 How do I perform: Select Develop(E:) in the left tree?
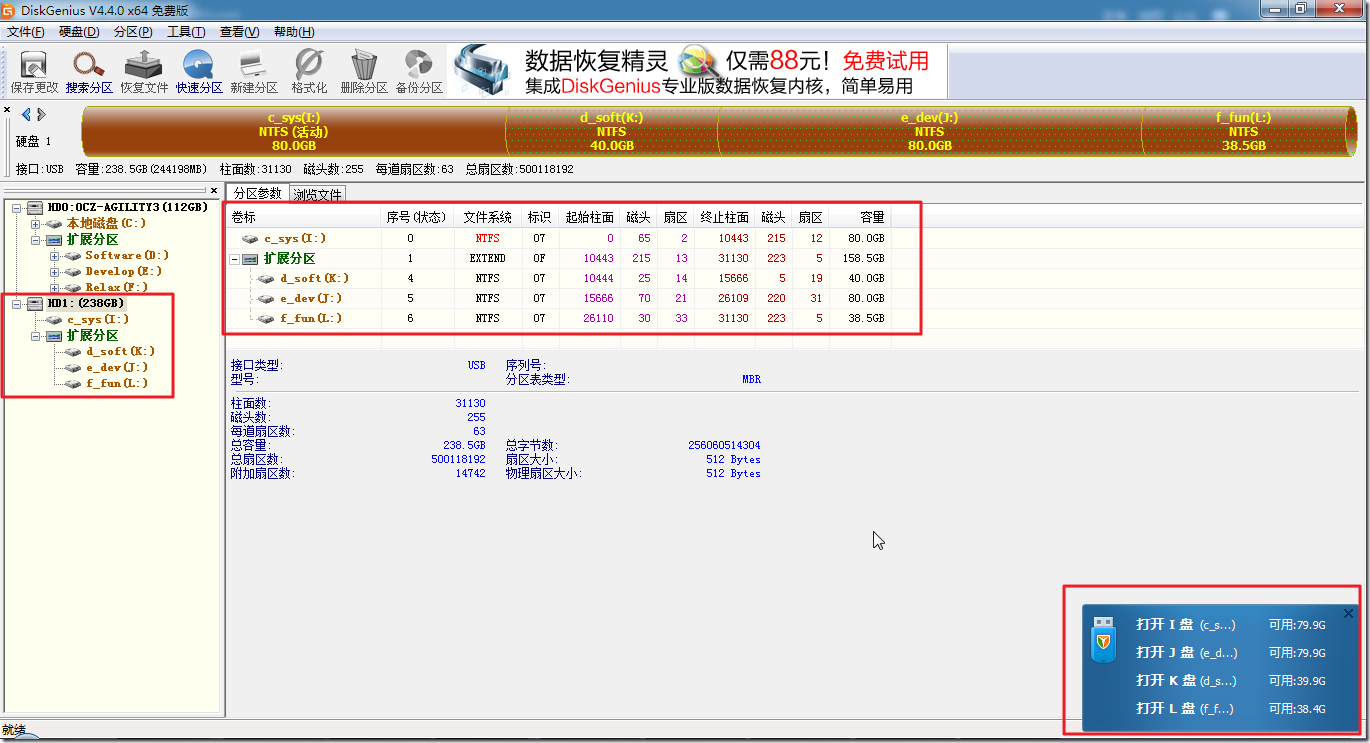pos(124,271)
